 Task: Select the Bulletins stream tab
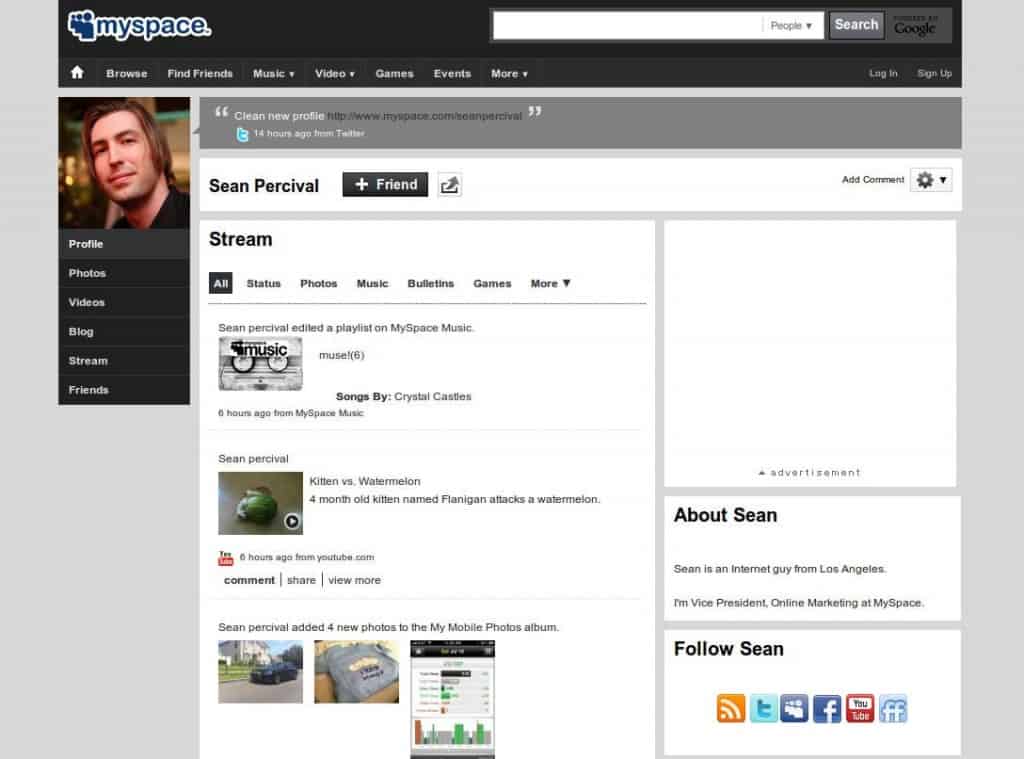pos(430,284)
